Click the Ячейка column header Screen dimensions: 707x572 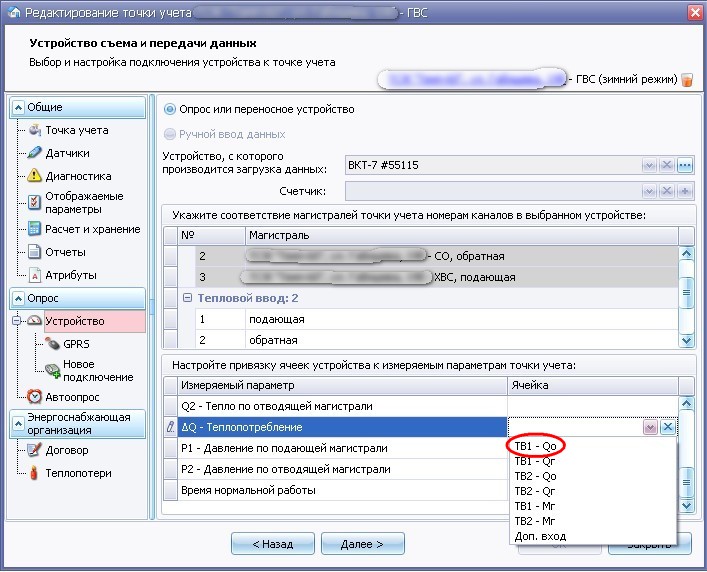pyautogui.click(x=592, y=385)
